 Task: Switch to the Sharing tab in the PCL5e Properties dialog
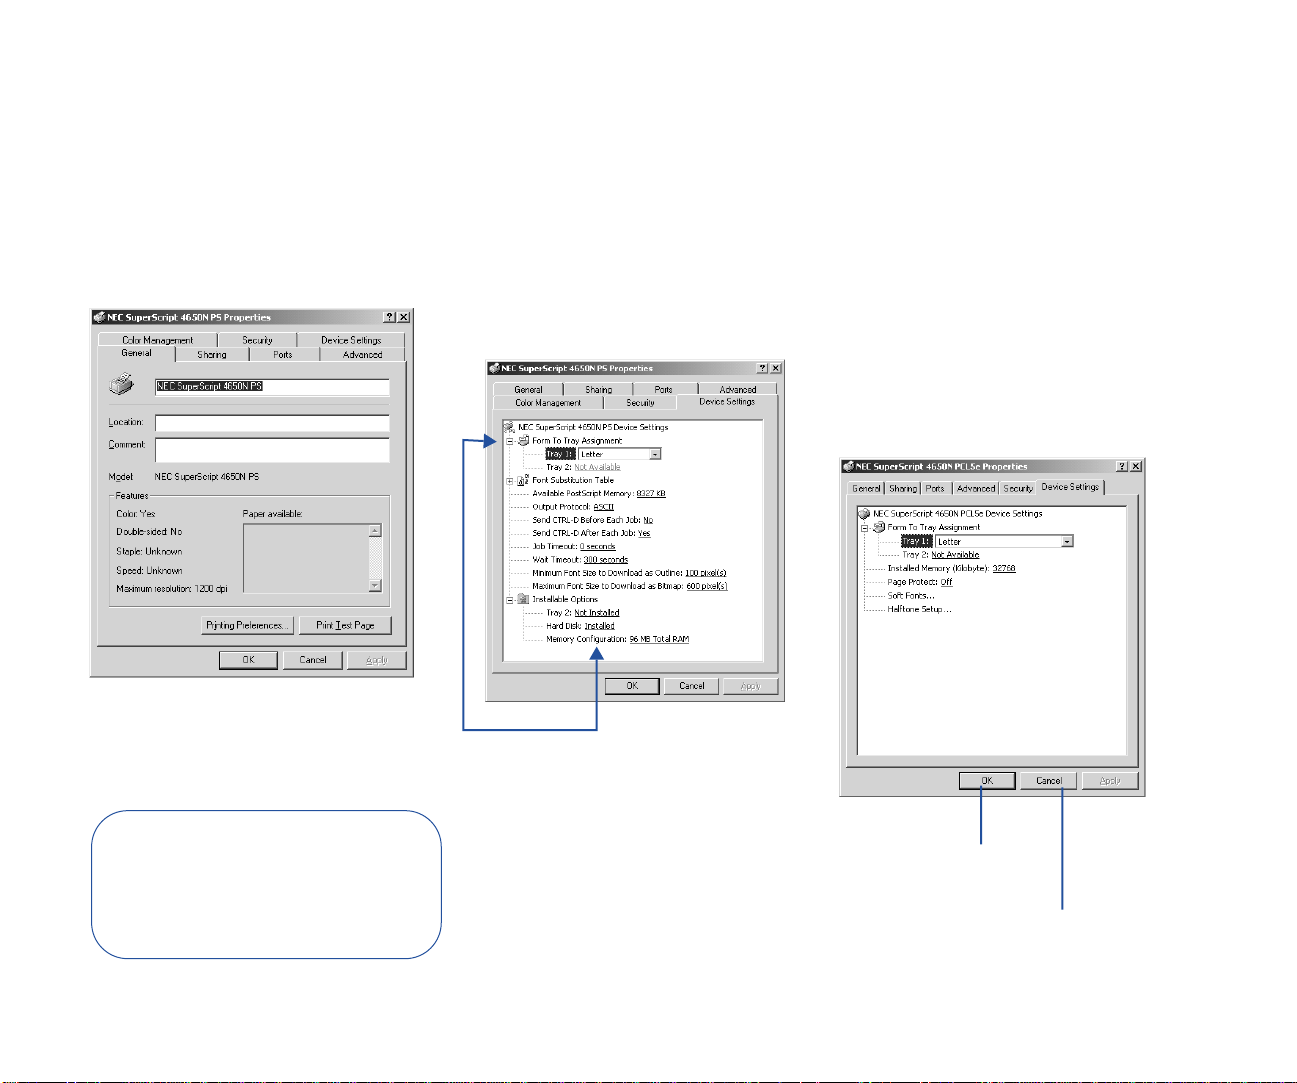(x=902, y=488)
